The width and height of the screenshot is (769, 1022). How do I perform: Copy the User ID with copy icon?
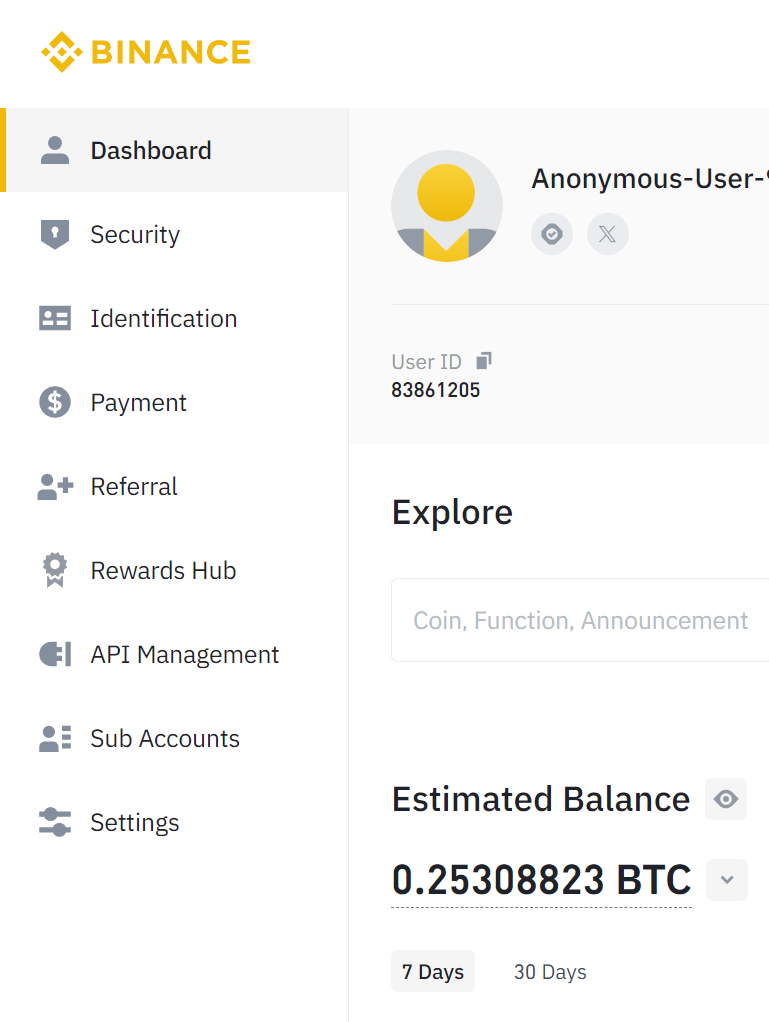[x=484, y=360]
